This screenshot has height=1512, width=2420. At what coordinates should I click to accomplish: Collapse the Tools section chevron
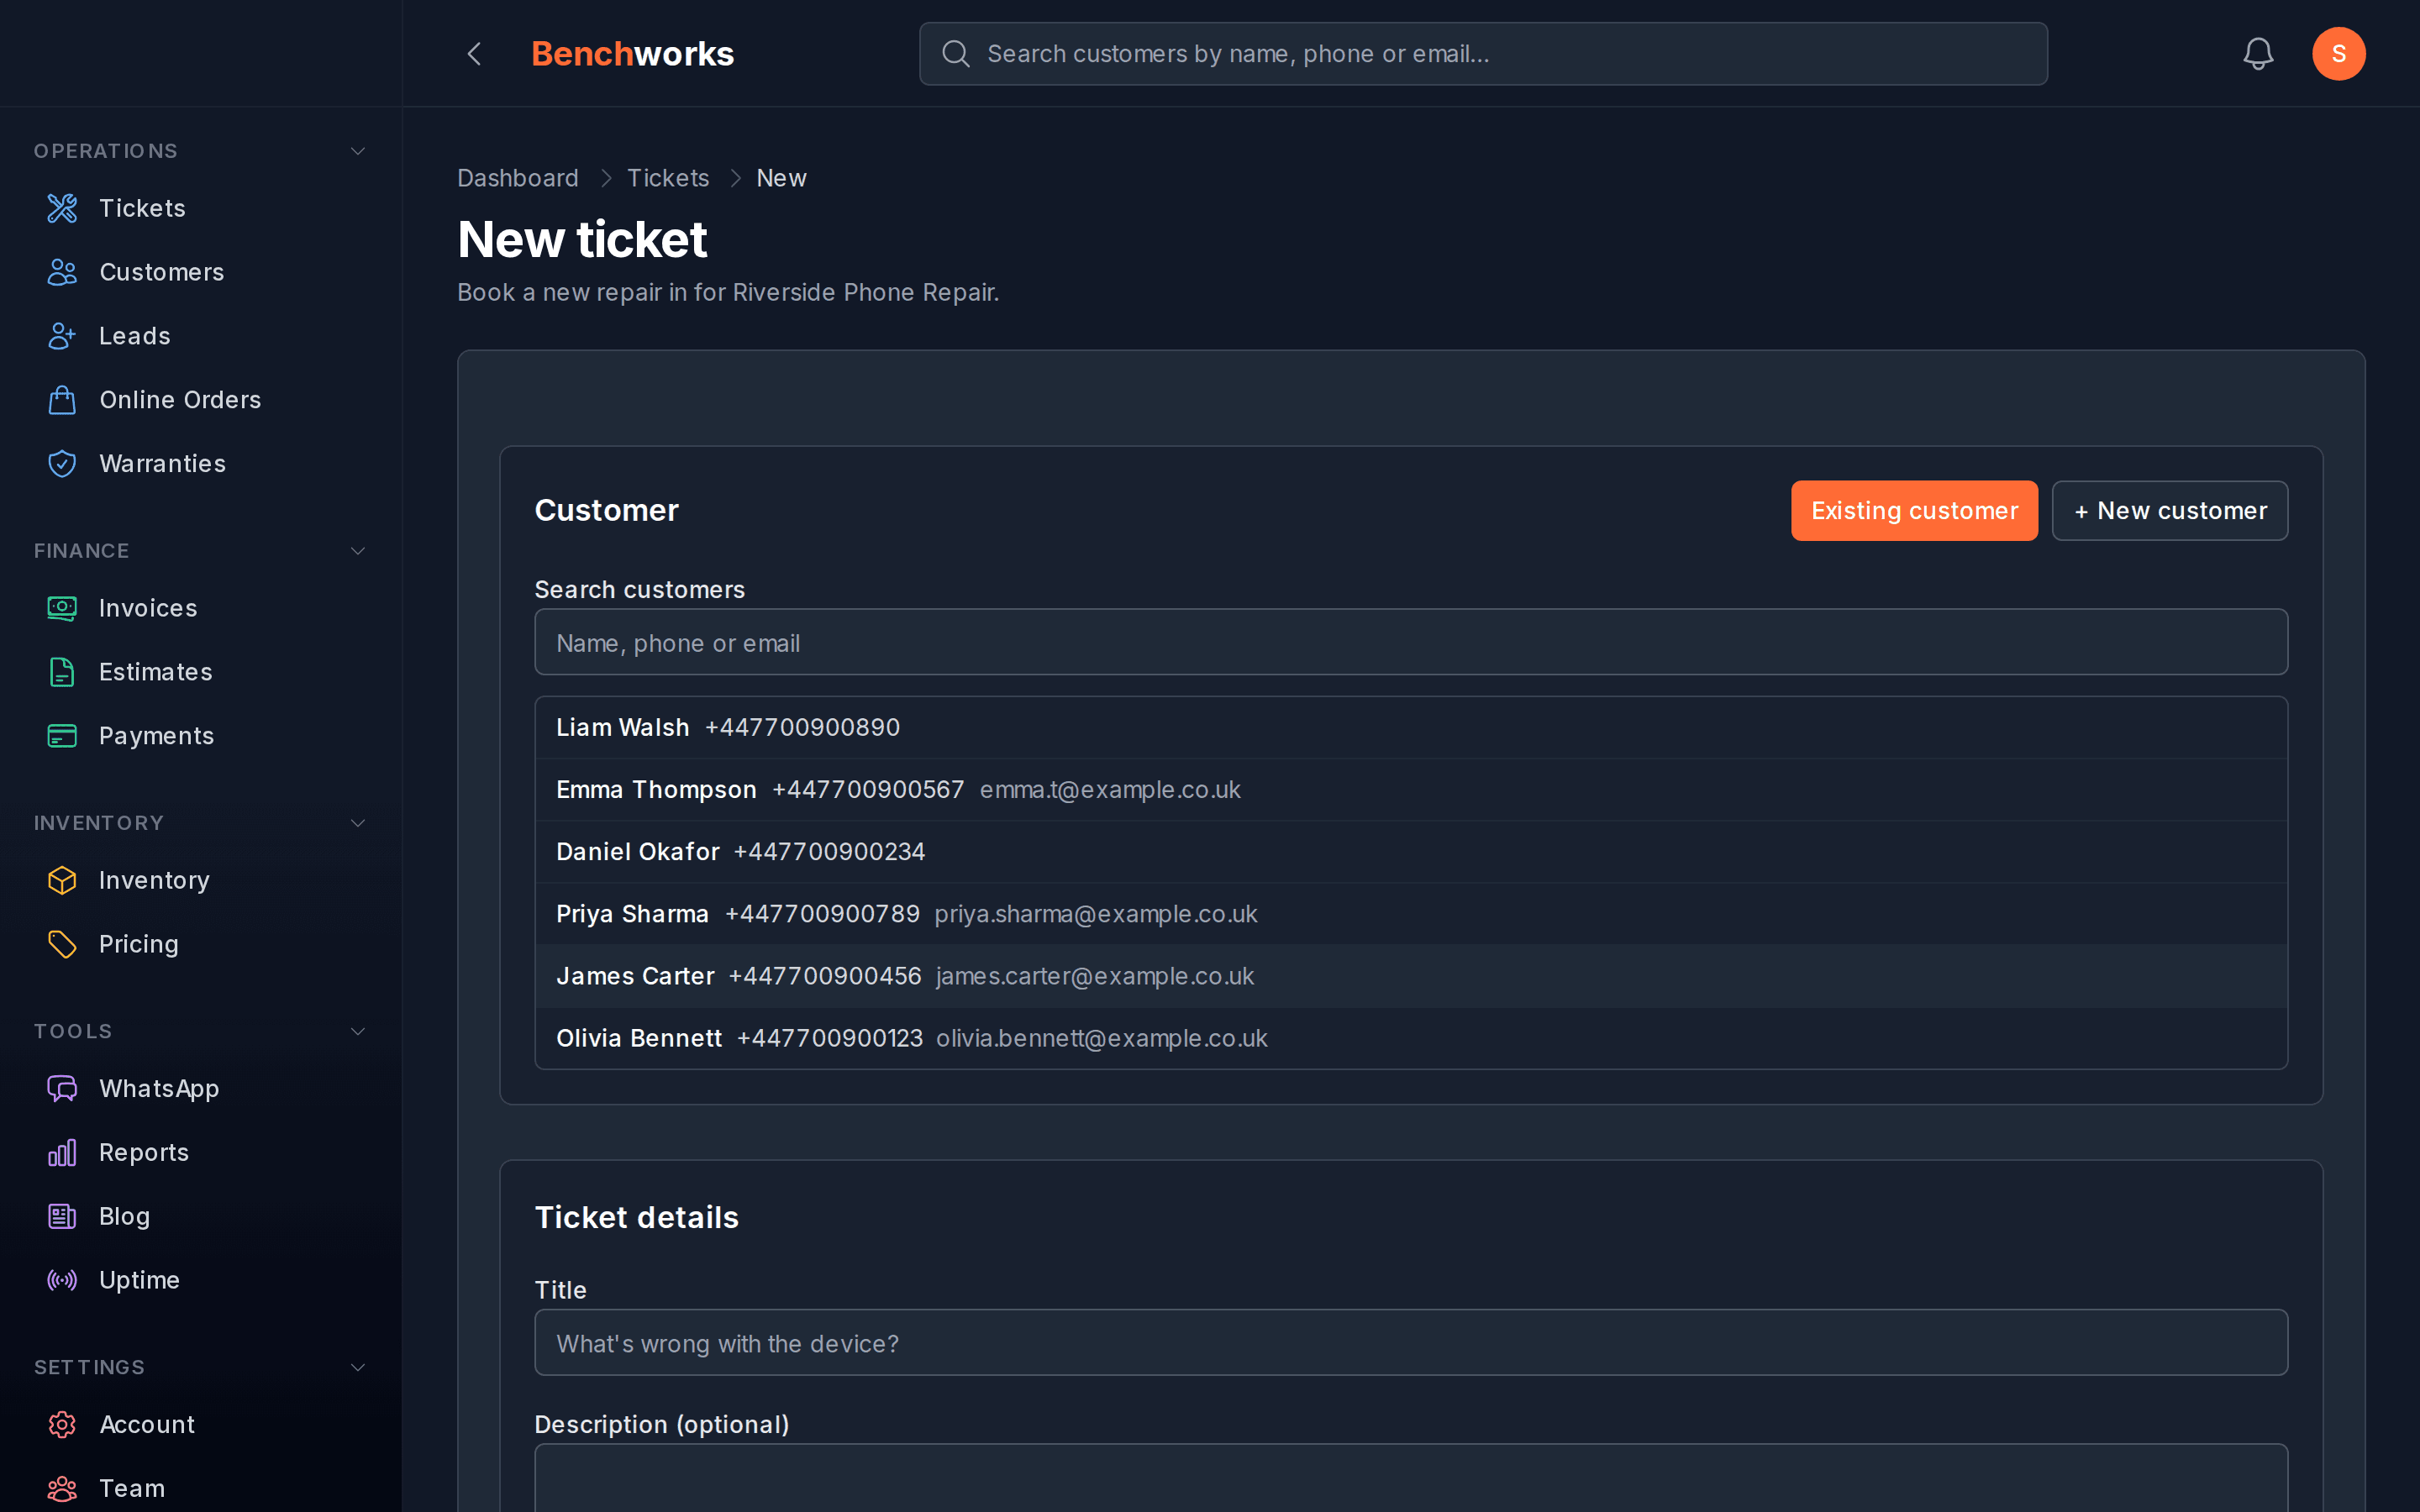tap(358, 1031)
